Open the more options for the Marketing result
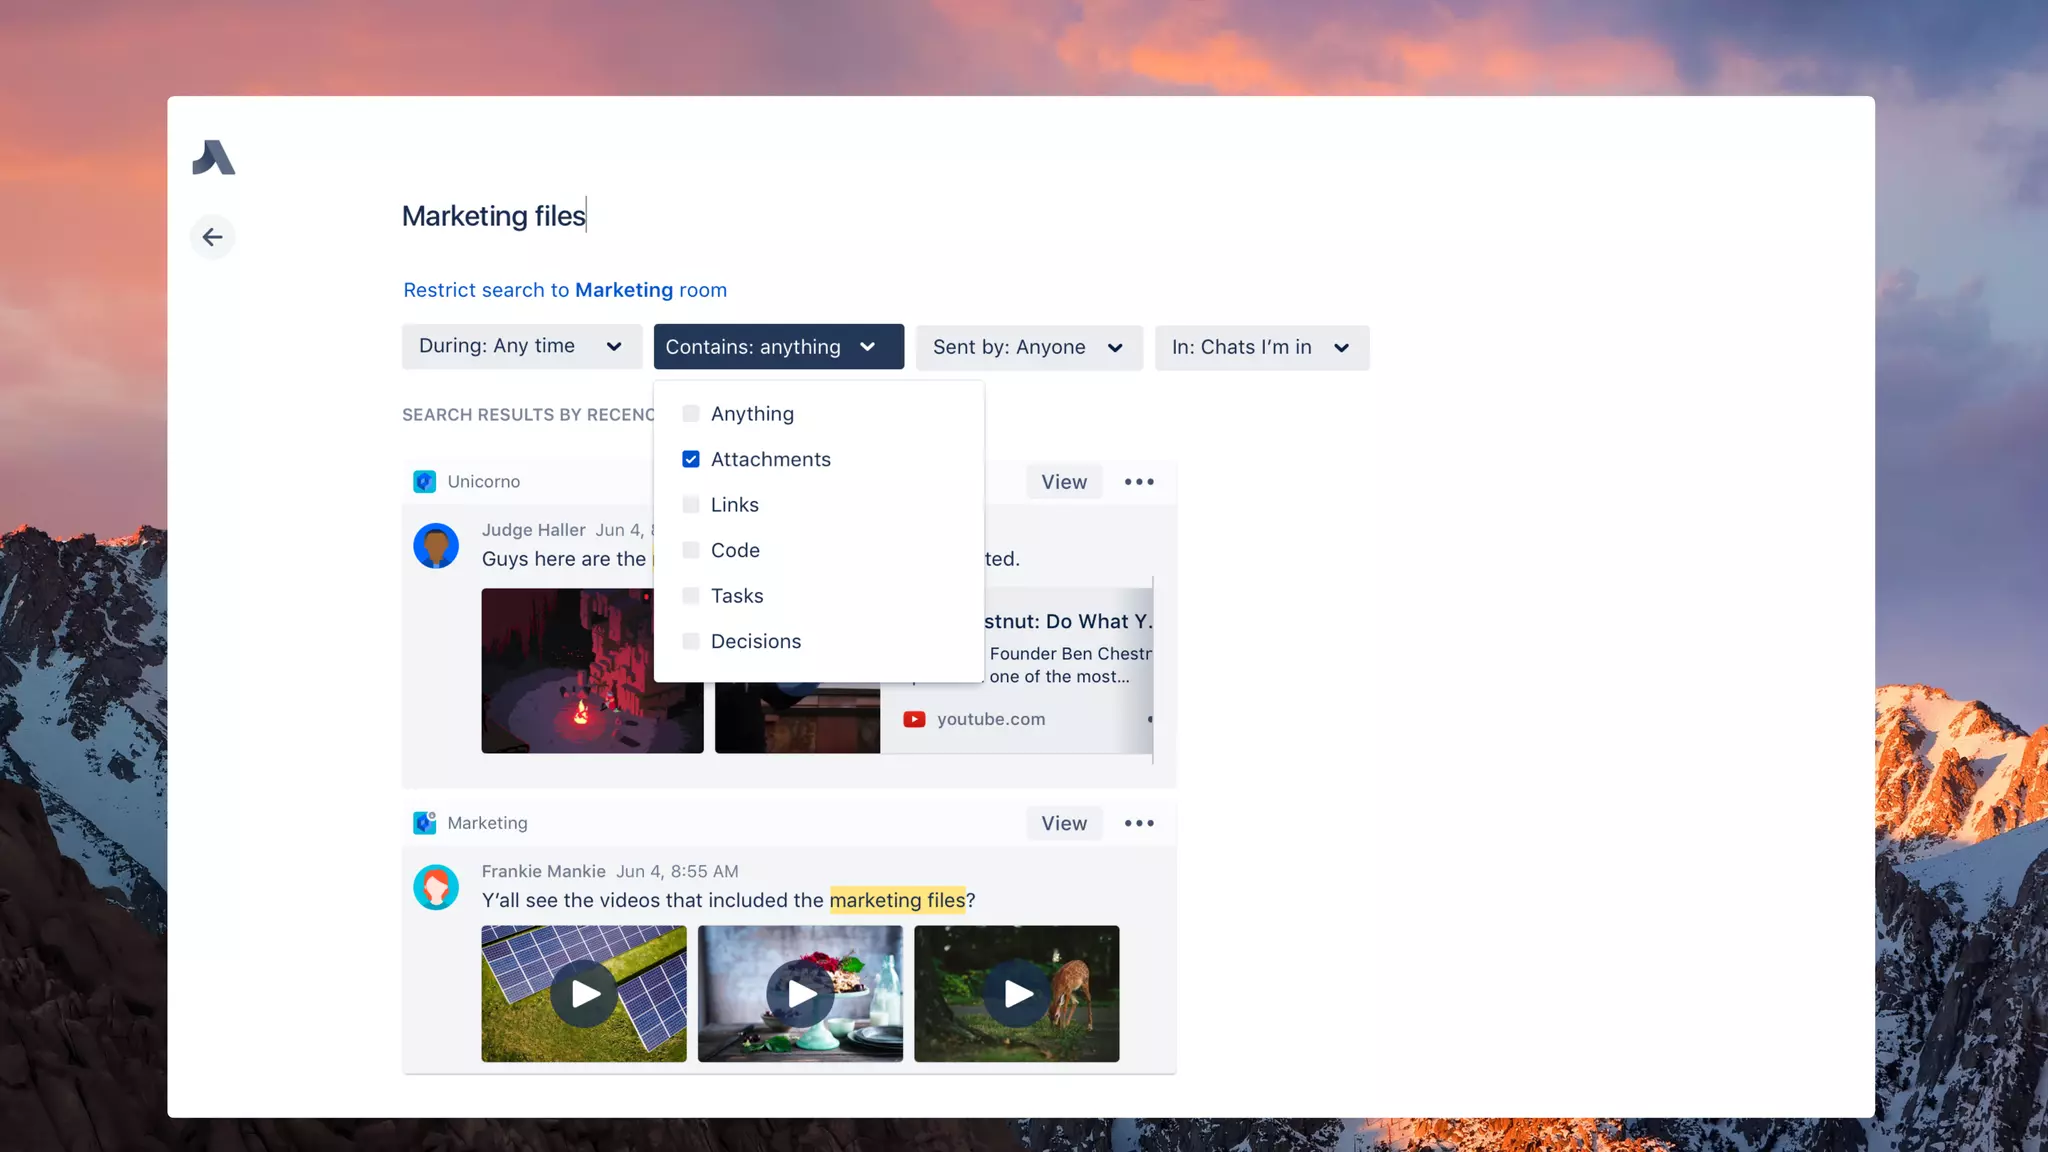This screenshot has width=2048, height=1152. click(x=1139, y=823)
